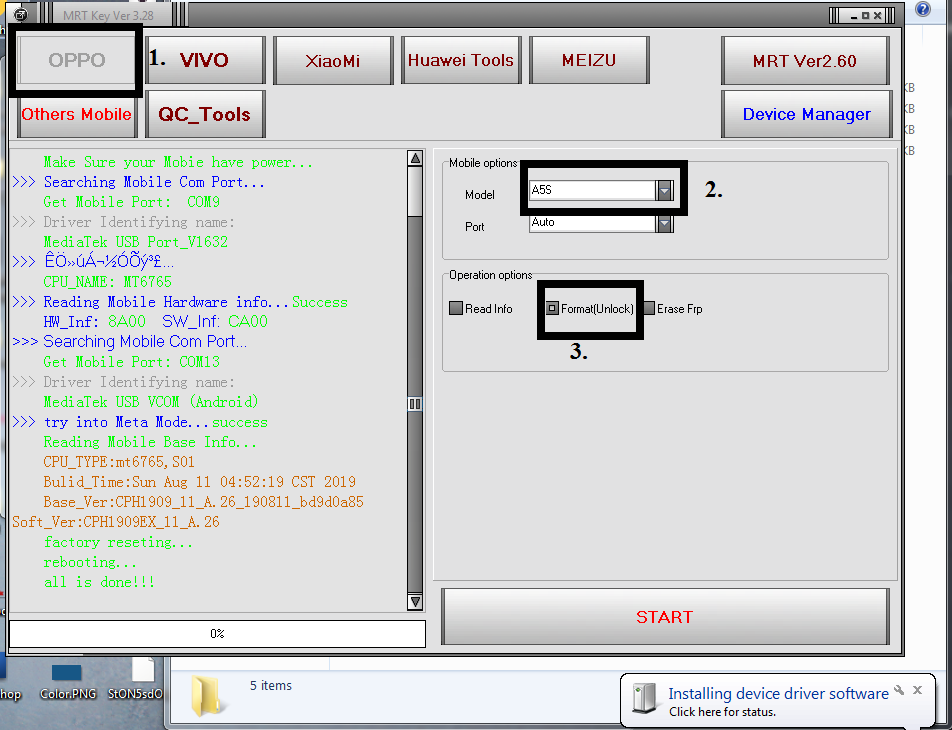Image resolution: width=952 pixels, height=730 pixels.
Task: Close the driver notification balloon
Action: pyautogui.click(x=917, y=690)
